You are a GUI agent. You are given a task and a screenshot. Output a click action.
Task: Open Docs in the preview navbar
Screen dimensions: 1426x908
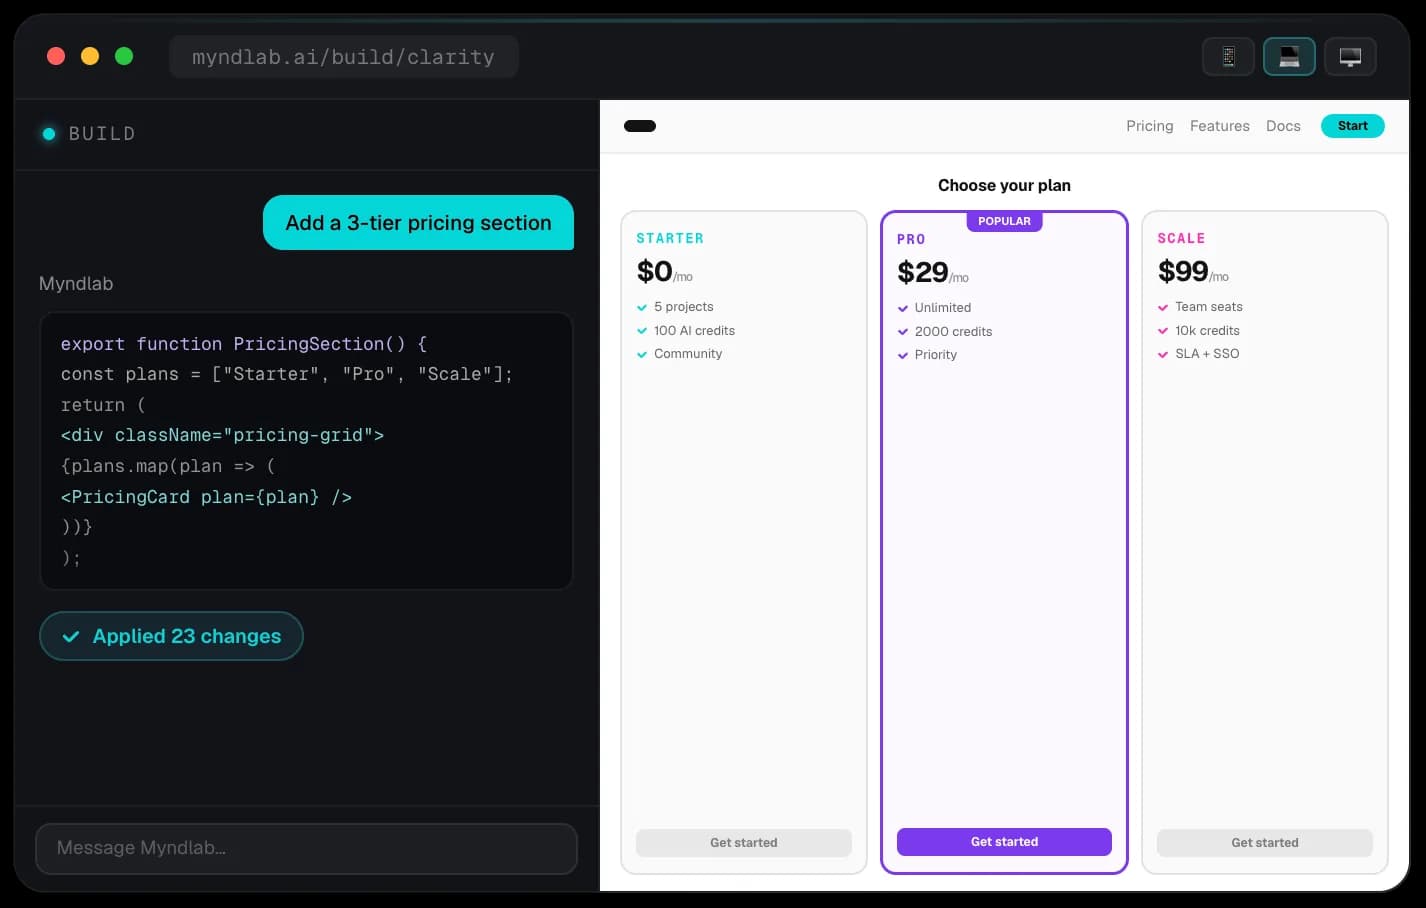click(1283, 126)
